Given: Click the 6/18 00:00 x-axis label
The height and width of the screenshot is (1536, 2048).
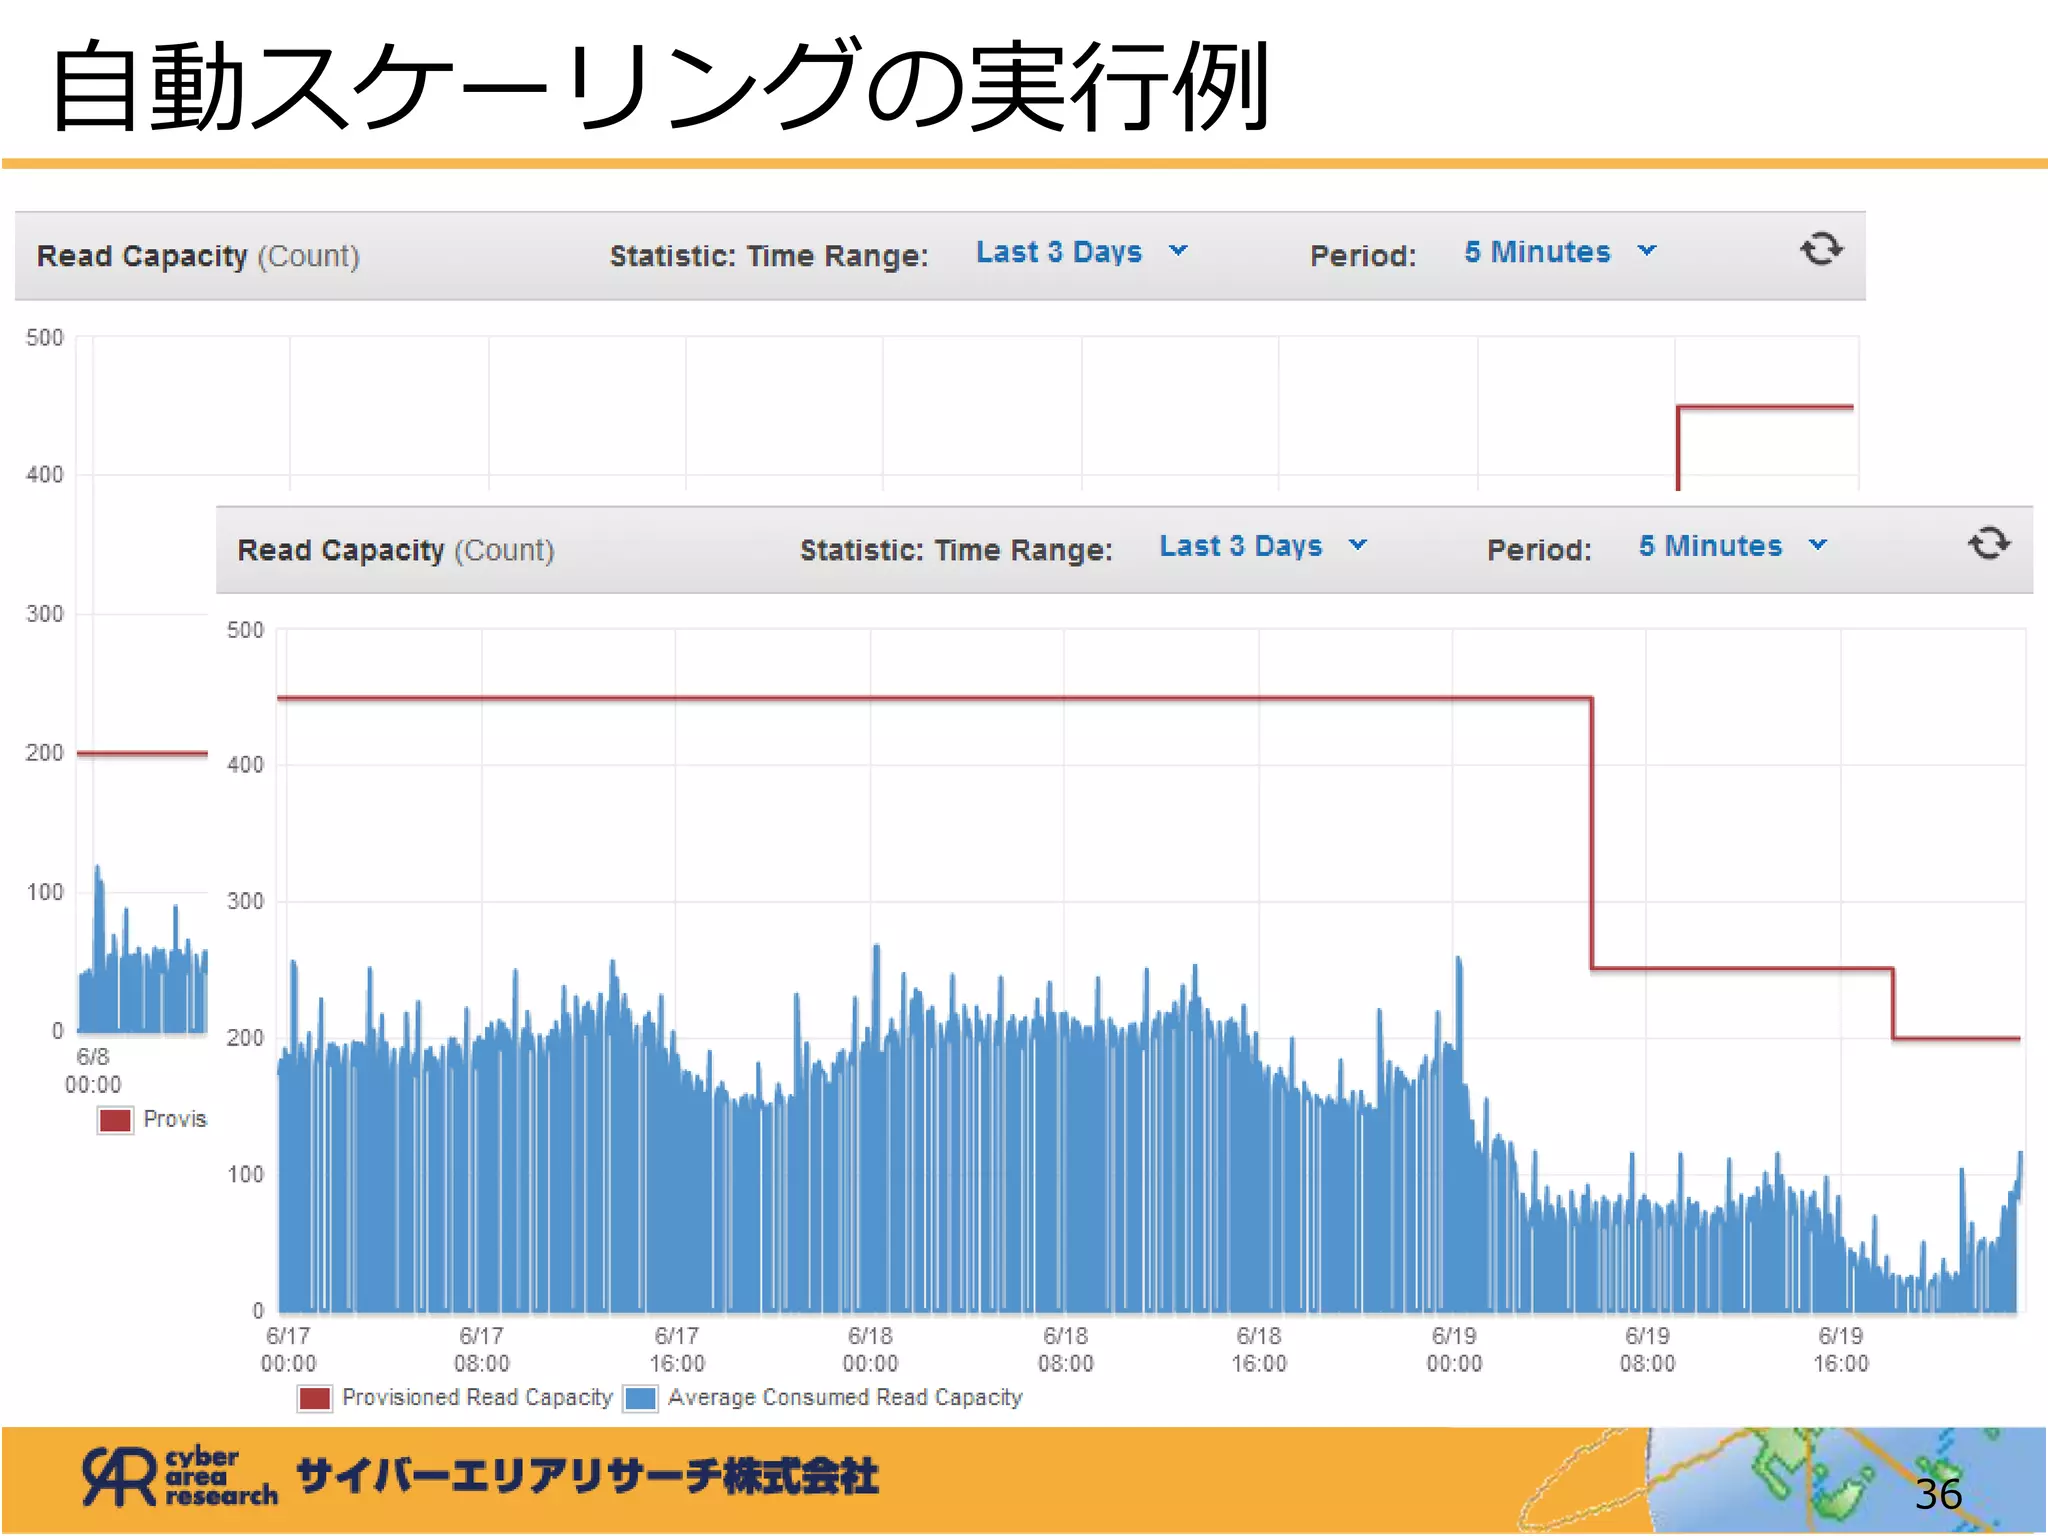Looking at the screenshot, I should coord(870,1350).
